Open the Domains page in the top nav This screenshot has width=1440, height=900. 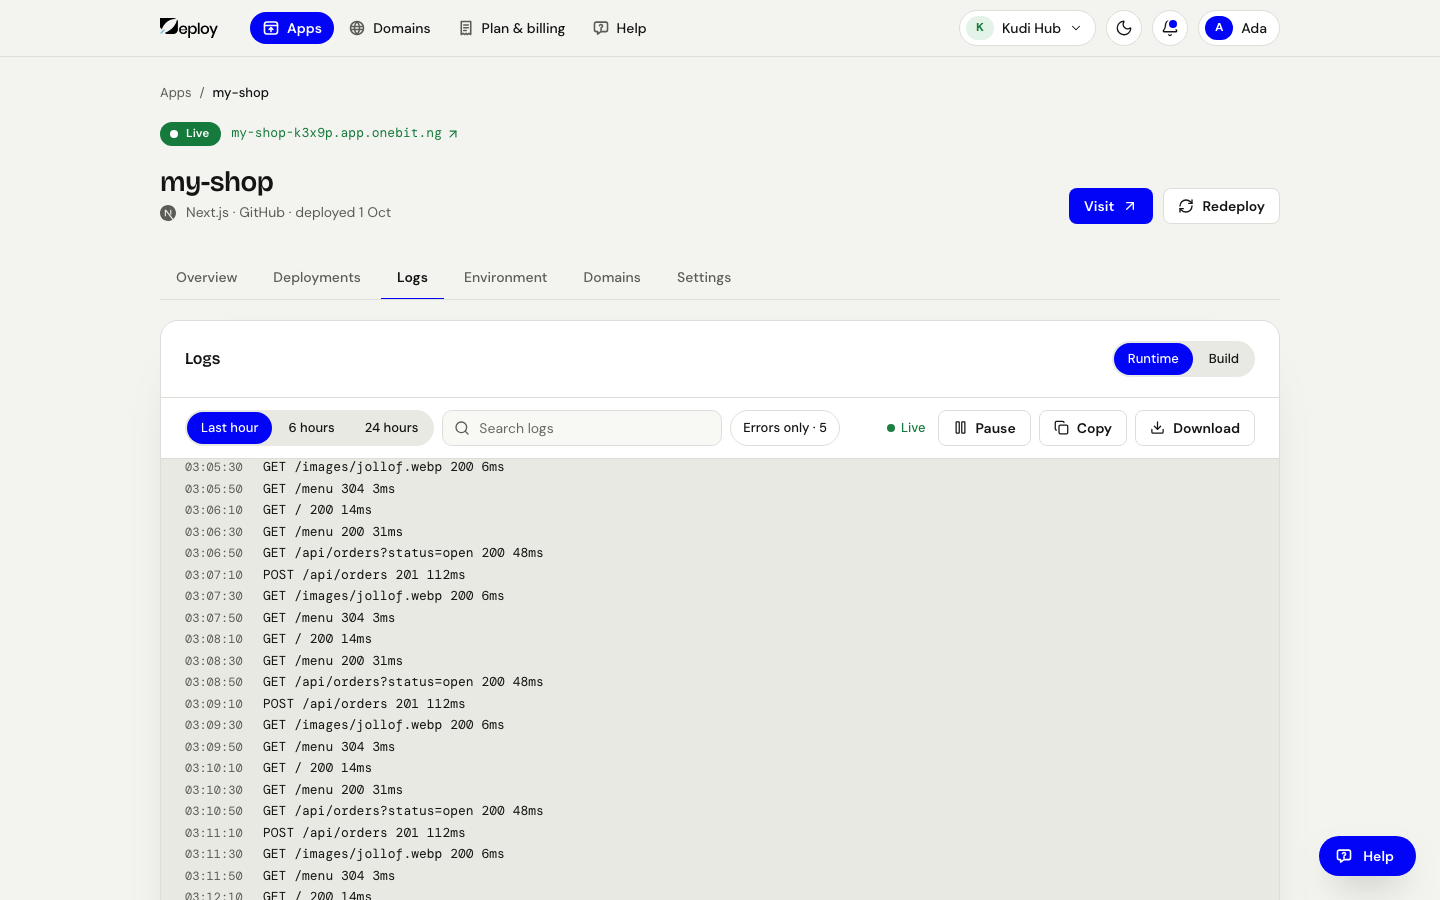(x=390, y=28)
